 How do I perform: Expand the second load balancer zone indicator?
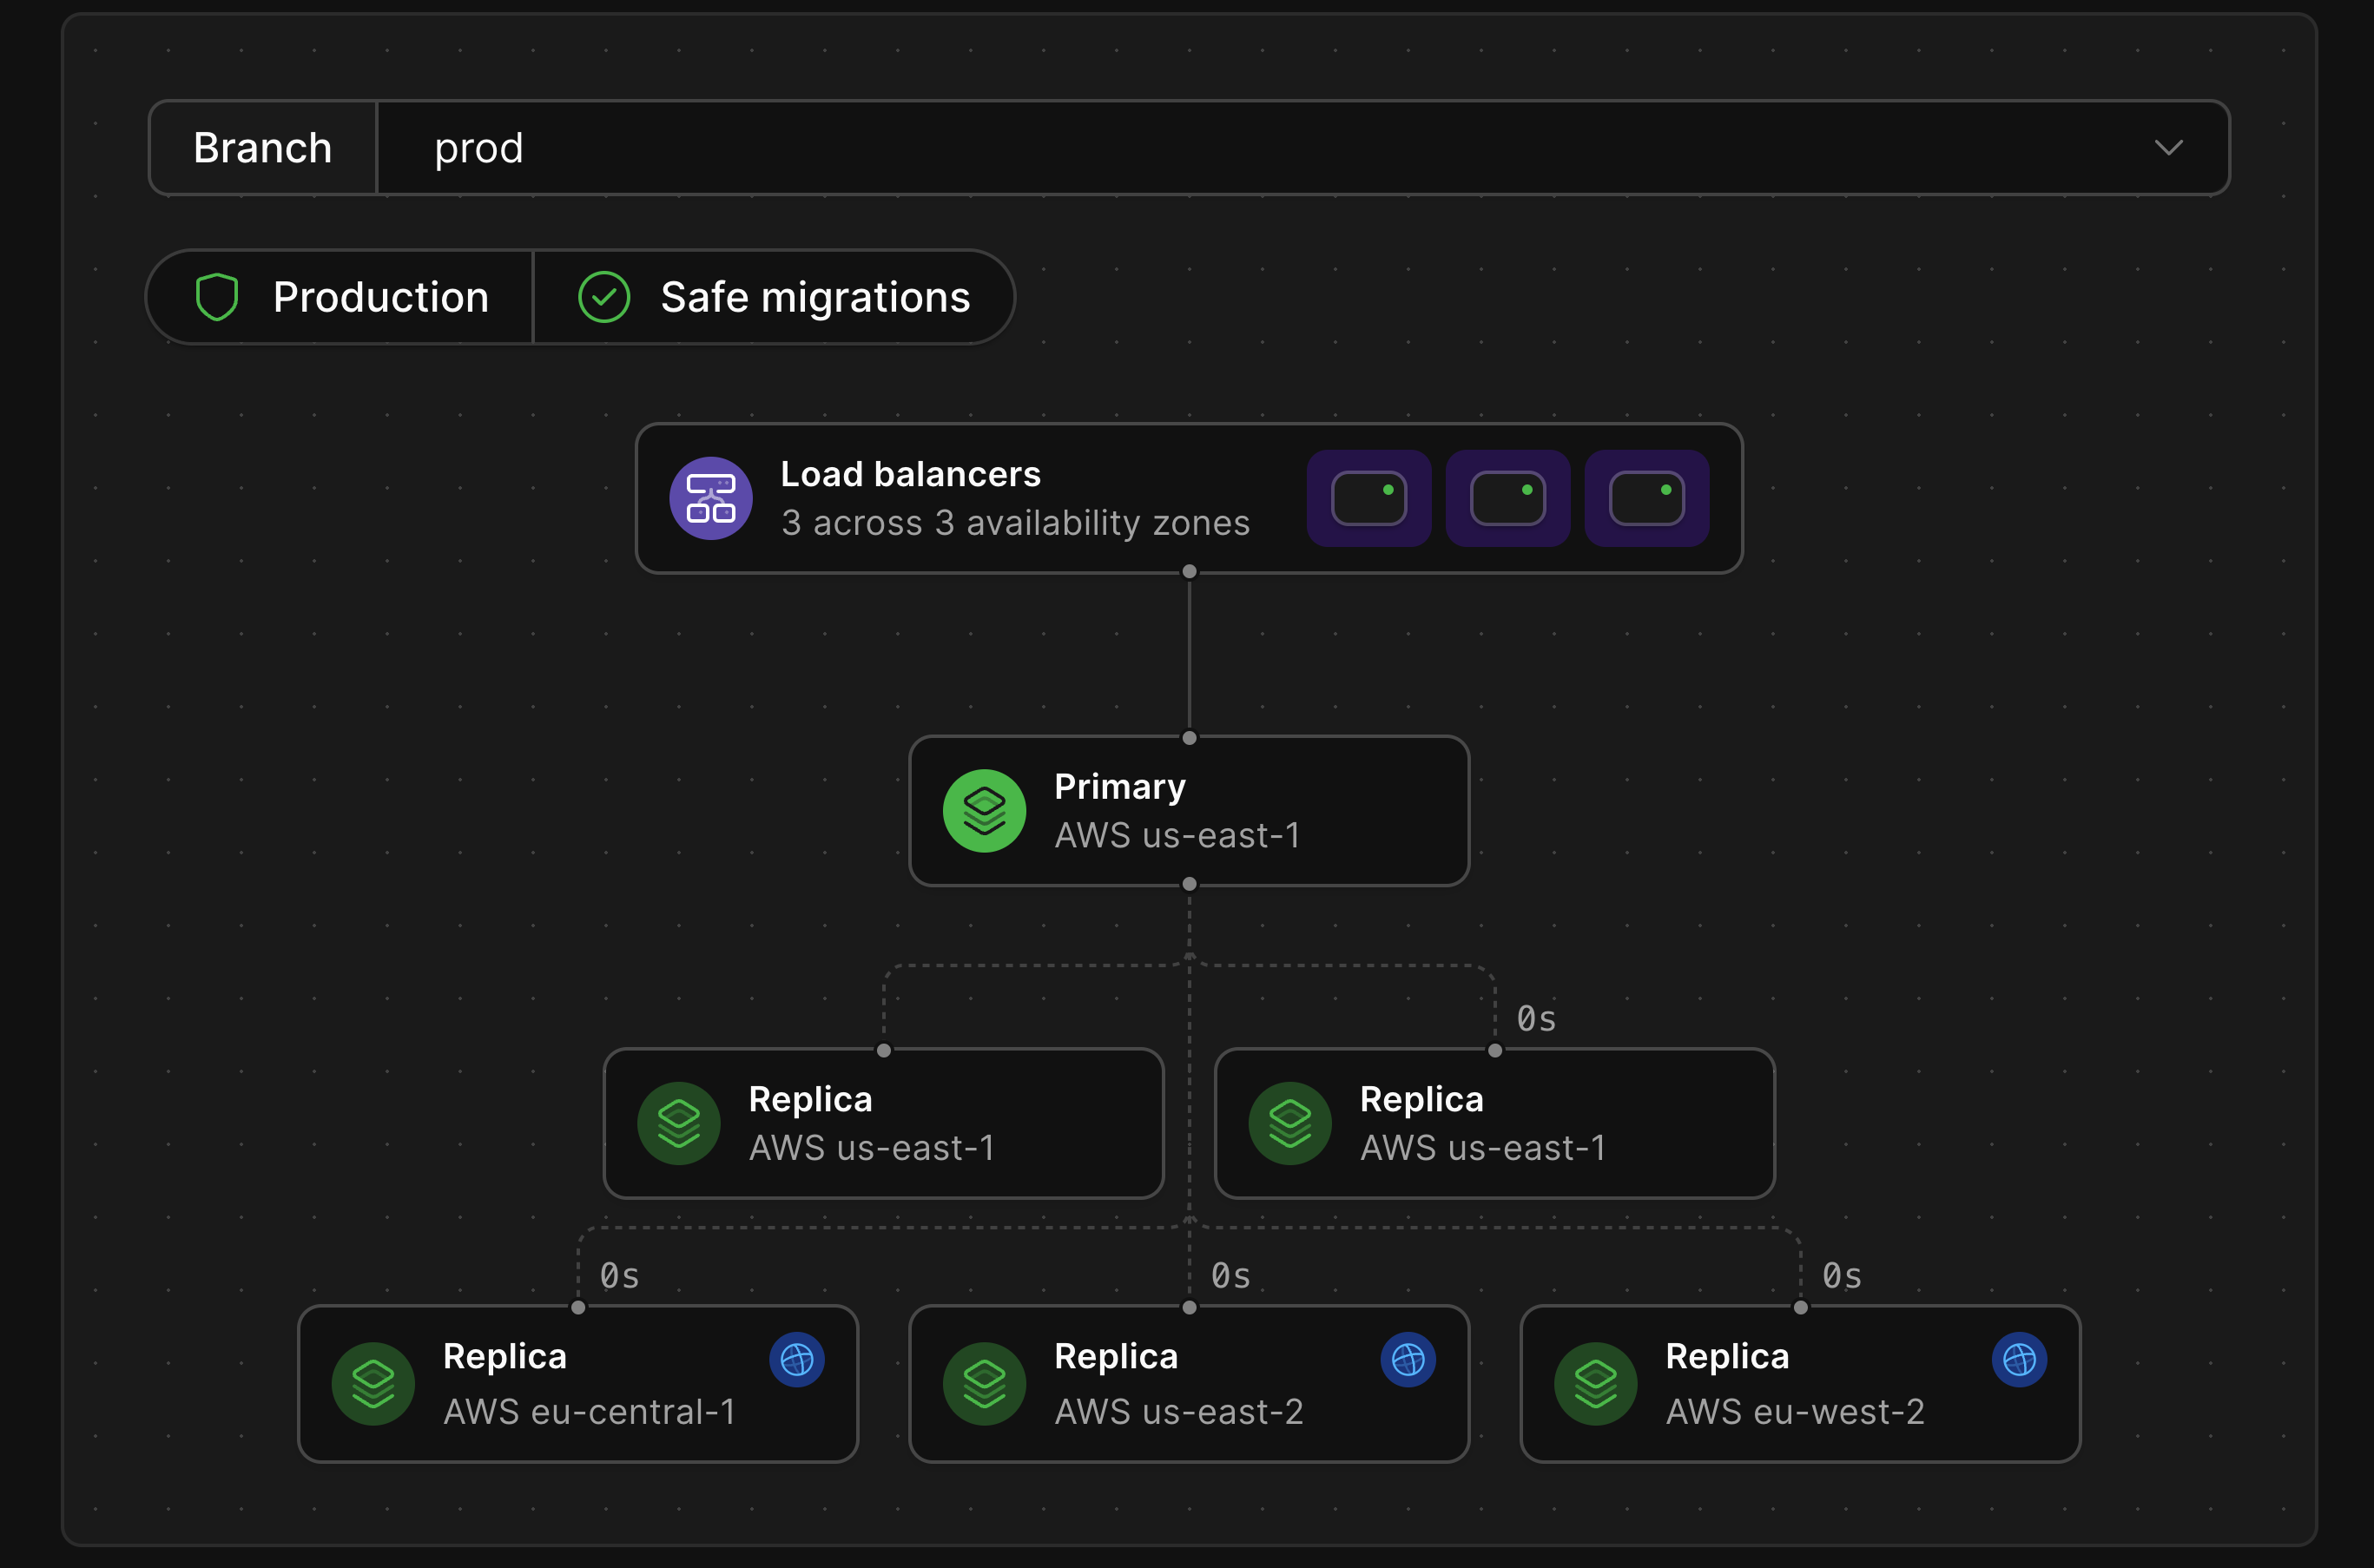coord(1508,498)
